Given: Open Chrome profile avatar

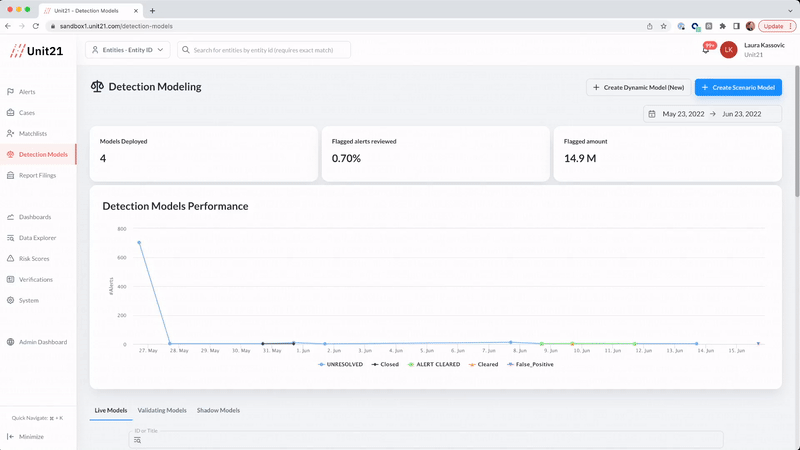Looking at the screenshot, I should [x=750, y=26].
